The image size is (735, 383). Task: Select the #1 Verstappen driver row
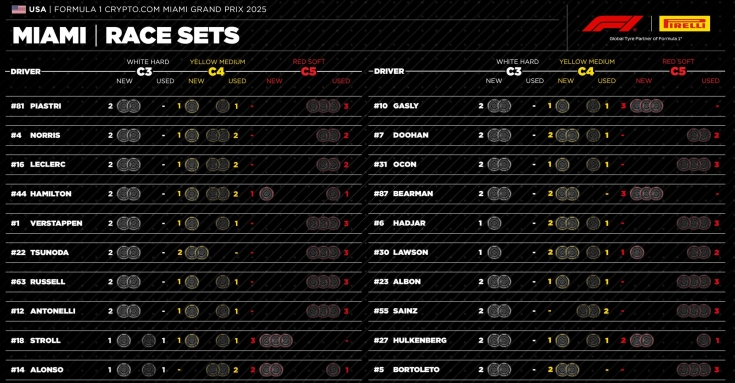pos(184,223)
